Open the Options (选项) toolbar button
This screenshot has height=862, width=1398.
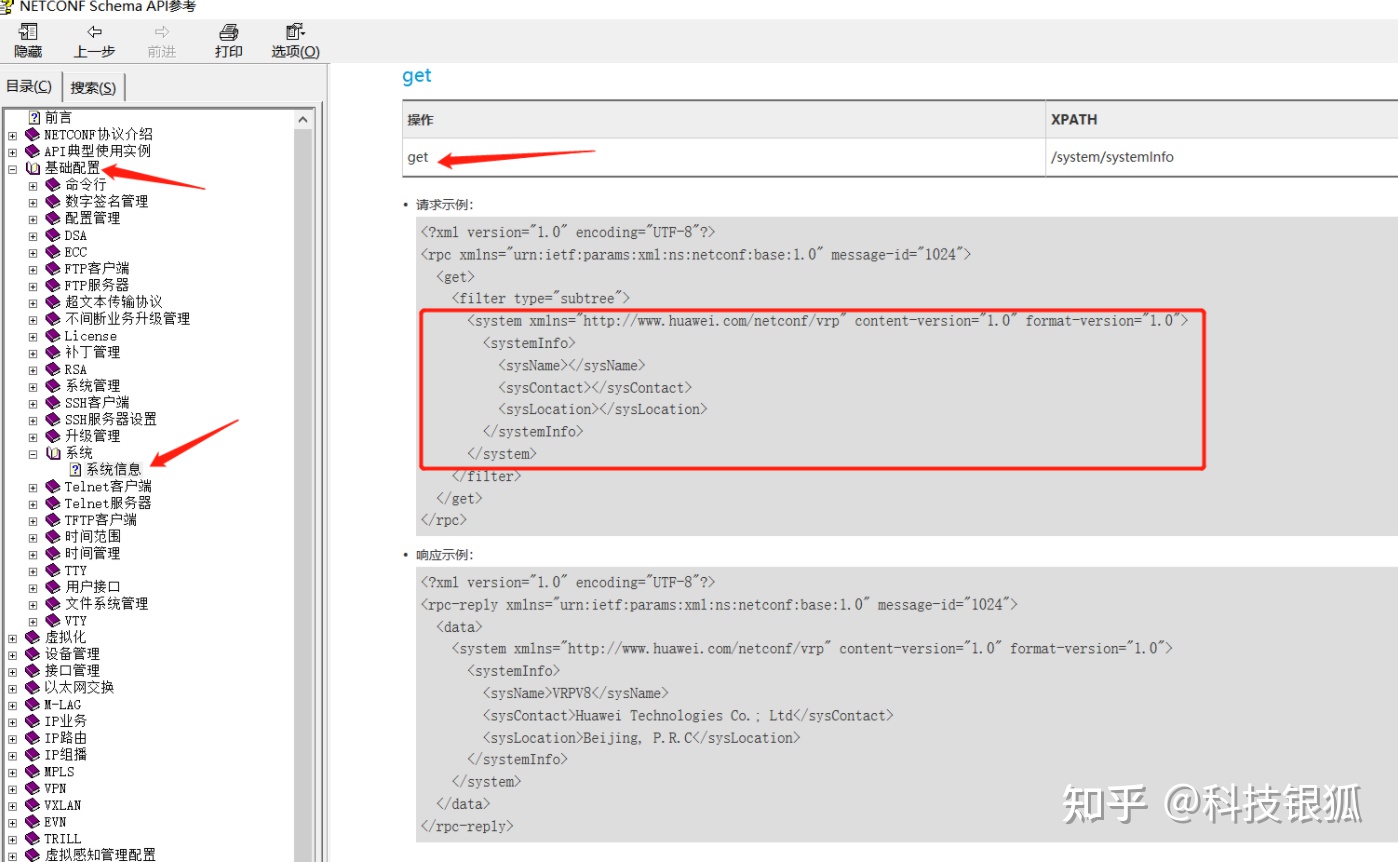pos(295,41)
